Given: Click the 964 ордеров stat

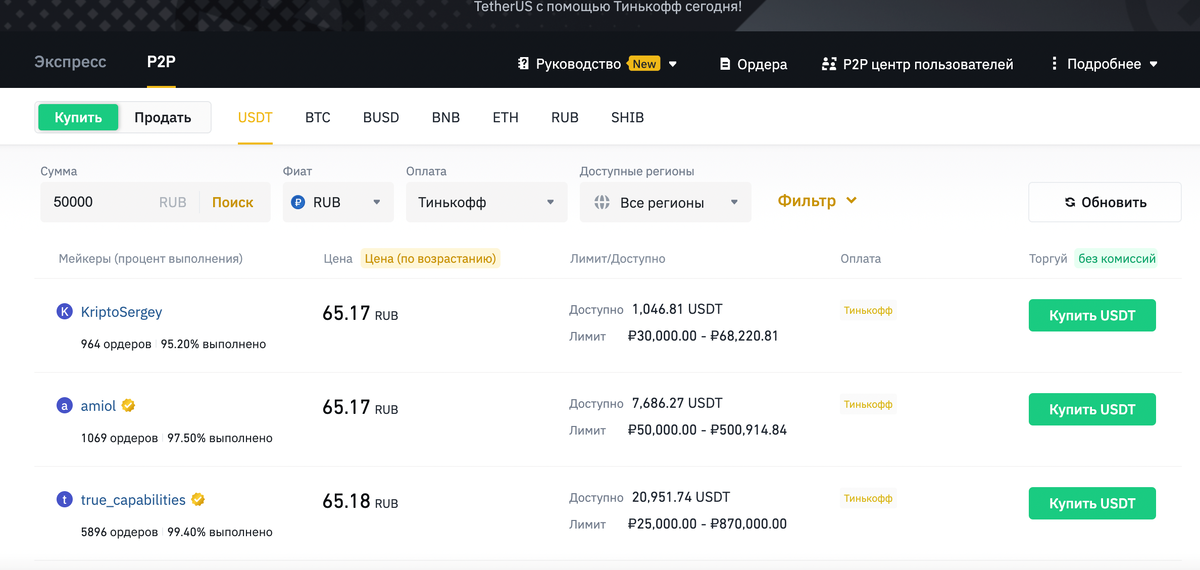Looking at the screenshot, I should pyautogui.click(x=116, y=344).
